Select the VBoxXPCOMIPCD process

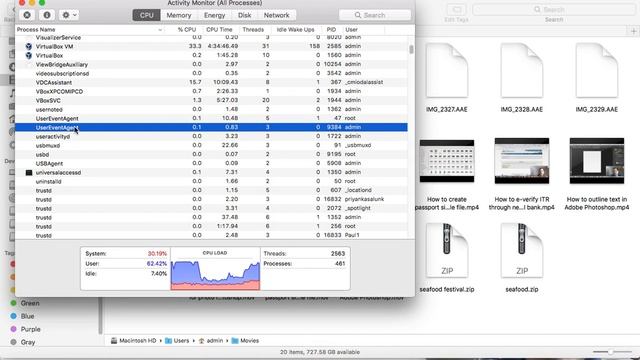point(211,91)
